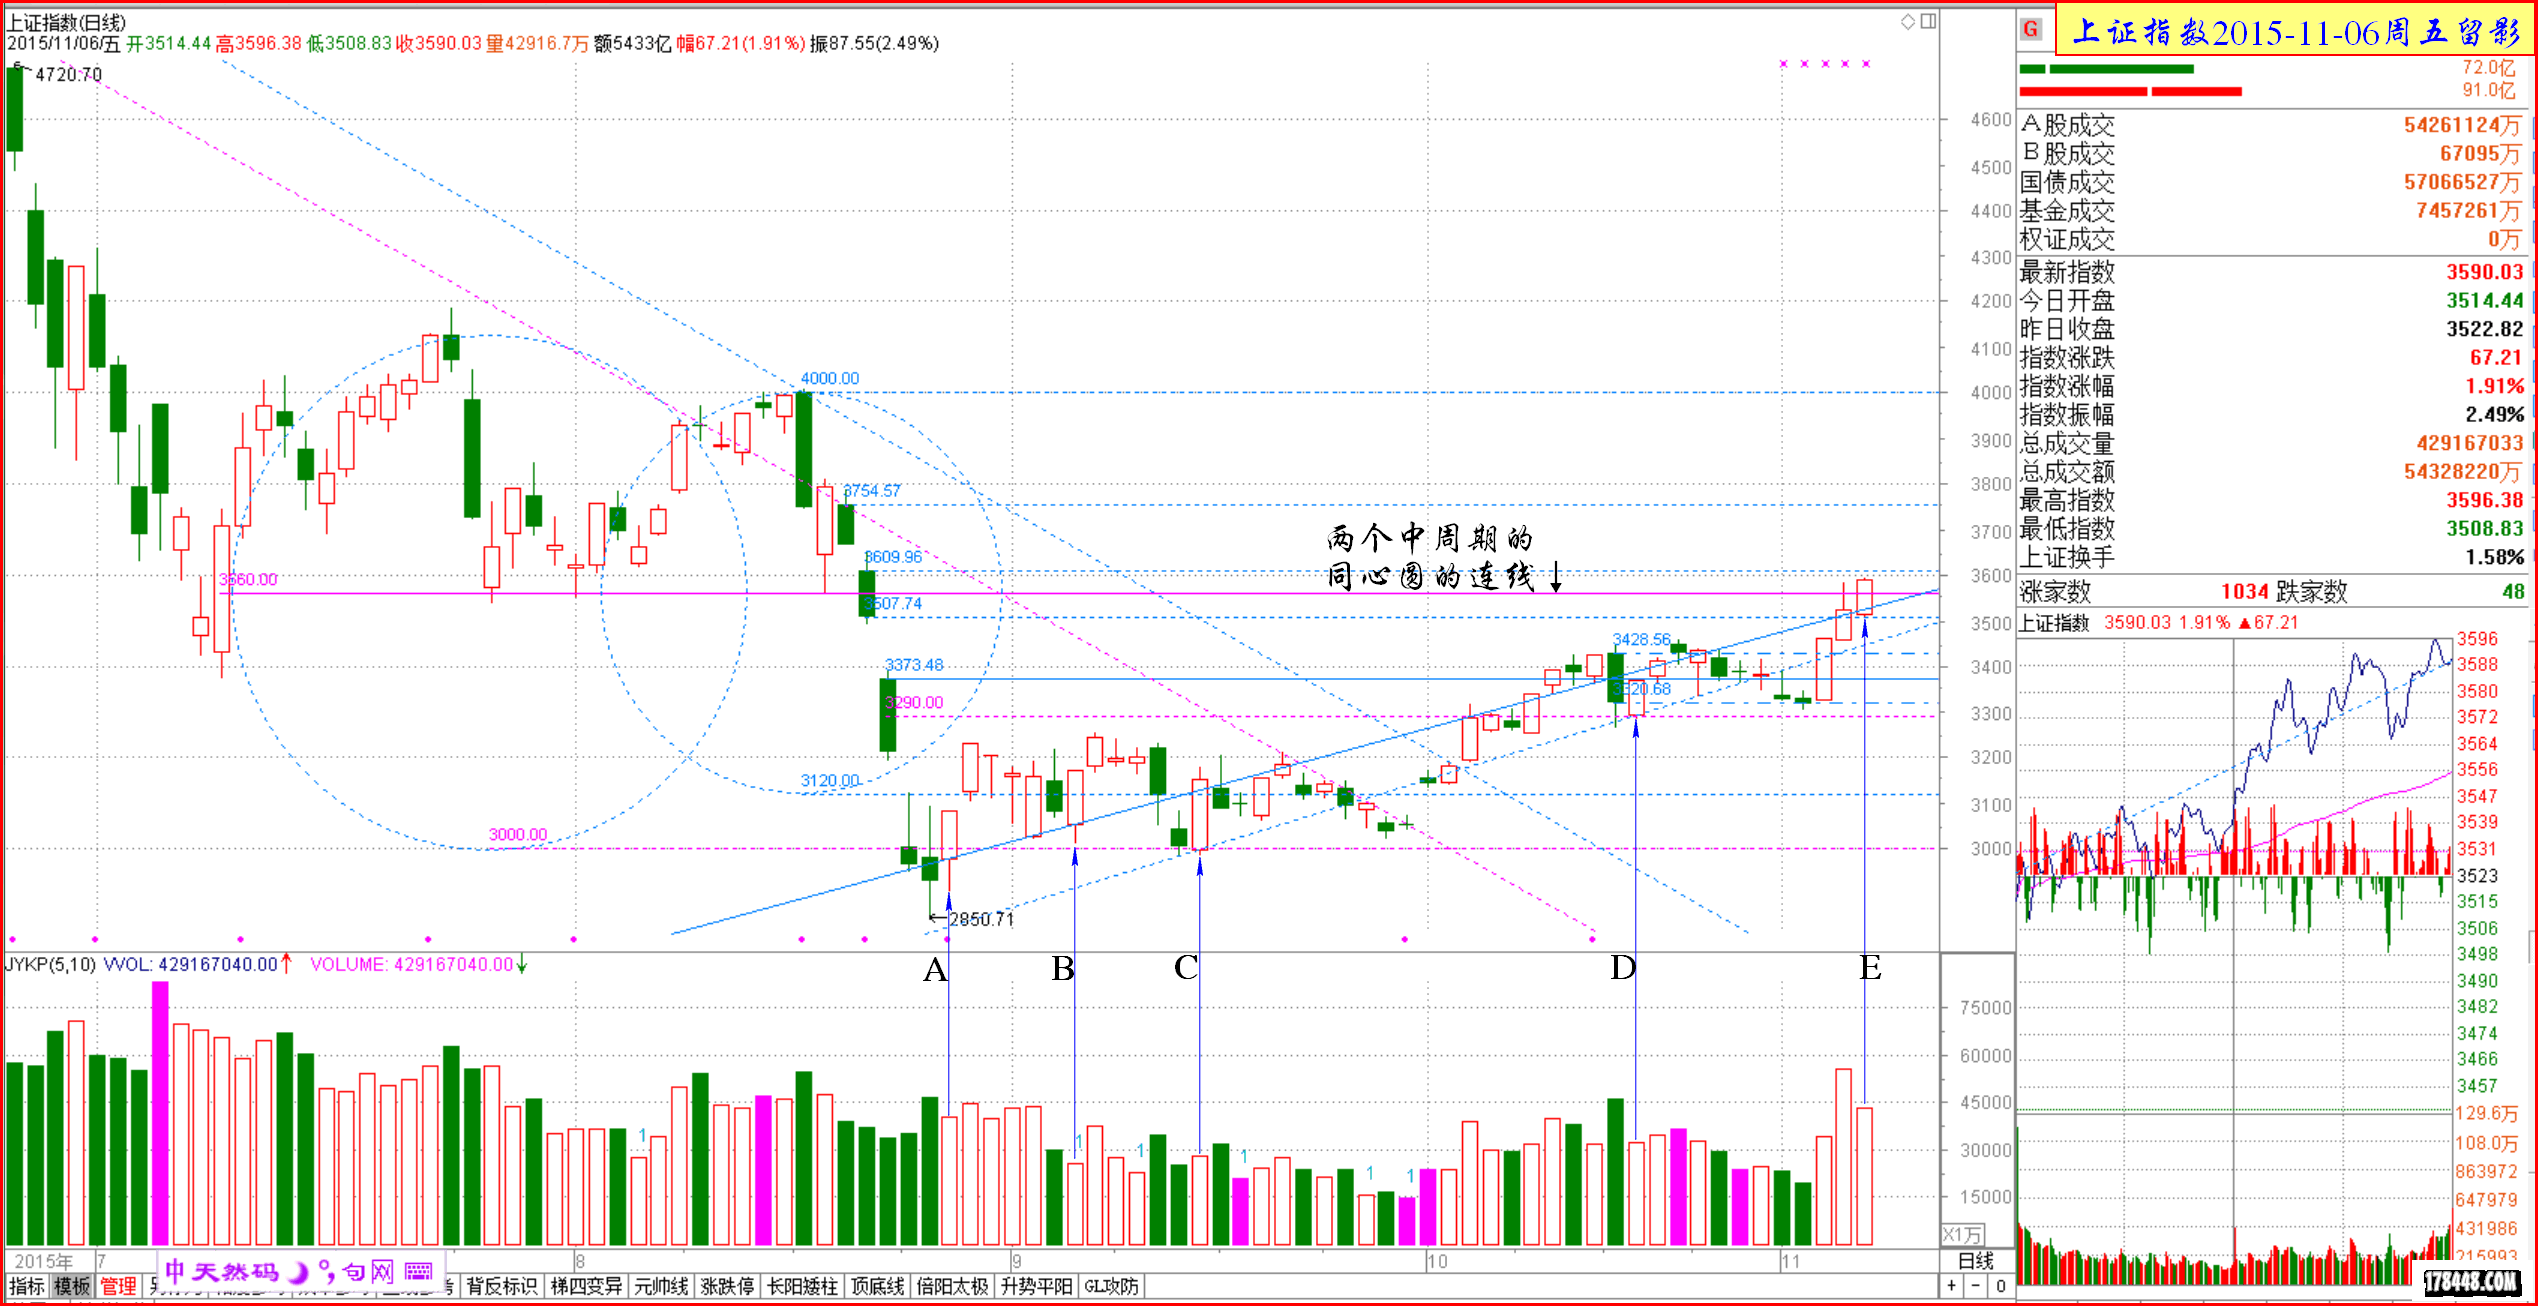Click the 指数涨幅 1.91% row

[2271, 386]
